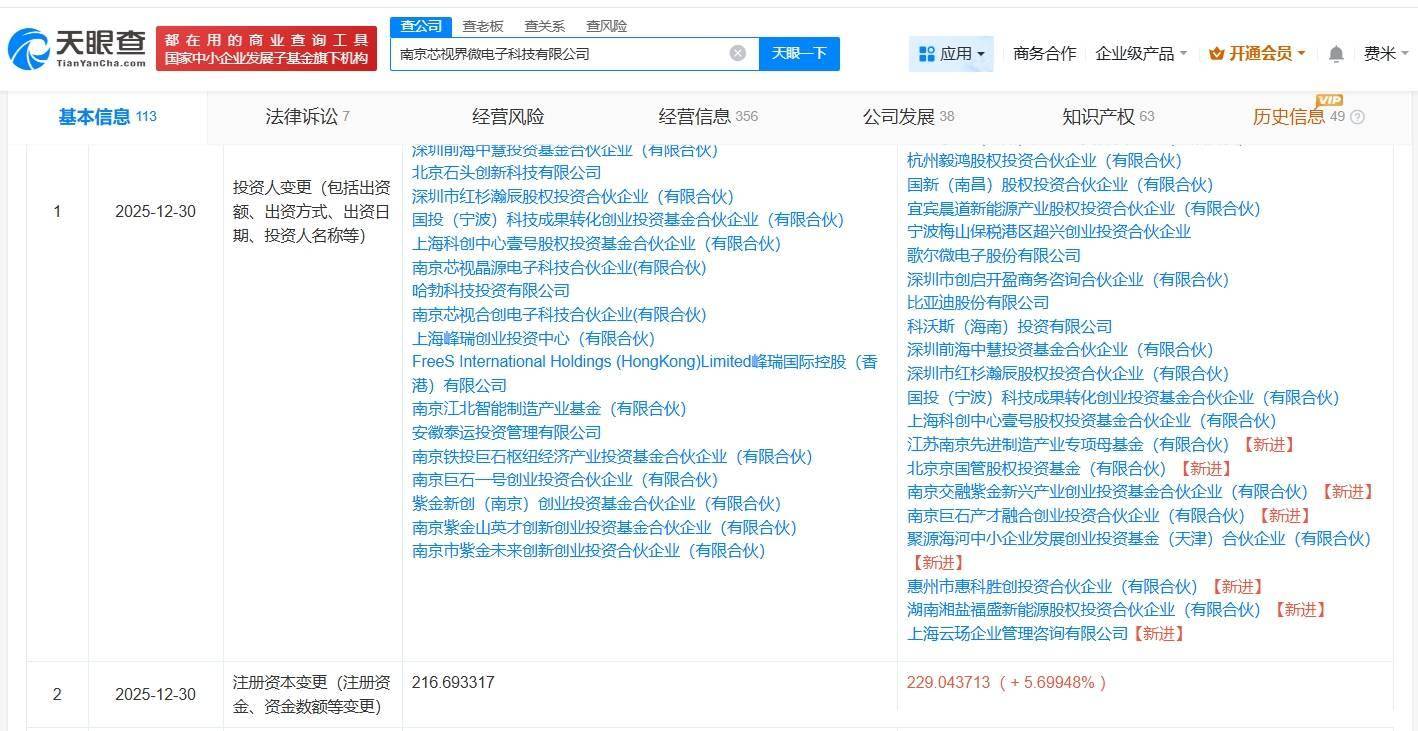Image resolution: width=1418 pixels, height=731 pixels.
Task: Click the 2025-12-30 date in row 1
Action: pos(155,212)
